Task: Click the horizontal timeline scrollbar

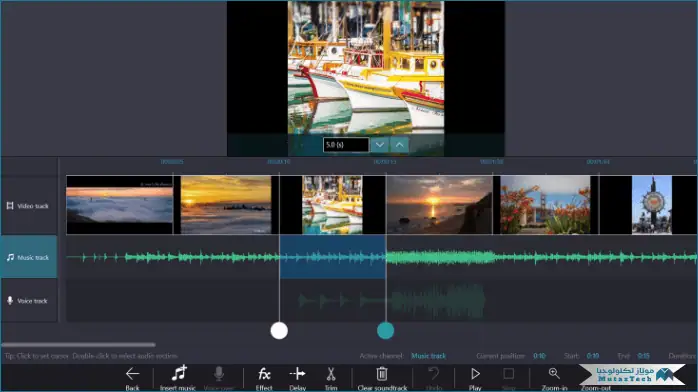Action: (78, 344)
